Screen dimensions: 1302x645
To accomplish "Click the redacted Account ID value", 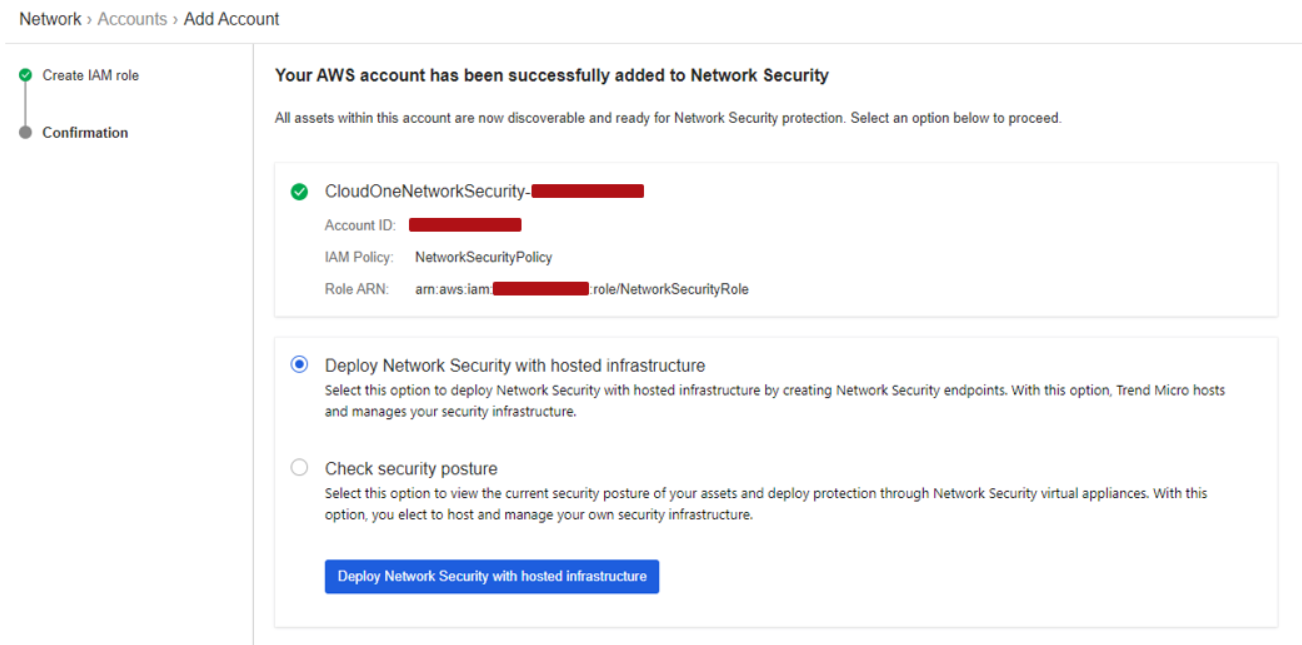I will pyautogui.click(x=465, y=225).
